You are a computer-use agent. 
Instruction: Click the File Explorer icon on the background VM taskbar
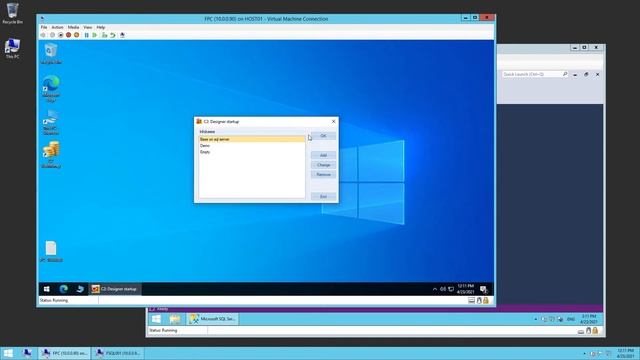tap(175, 319)
